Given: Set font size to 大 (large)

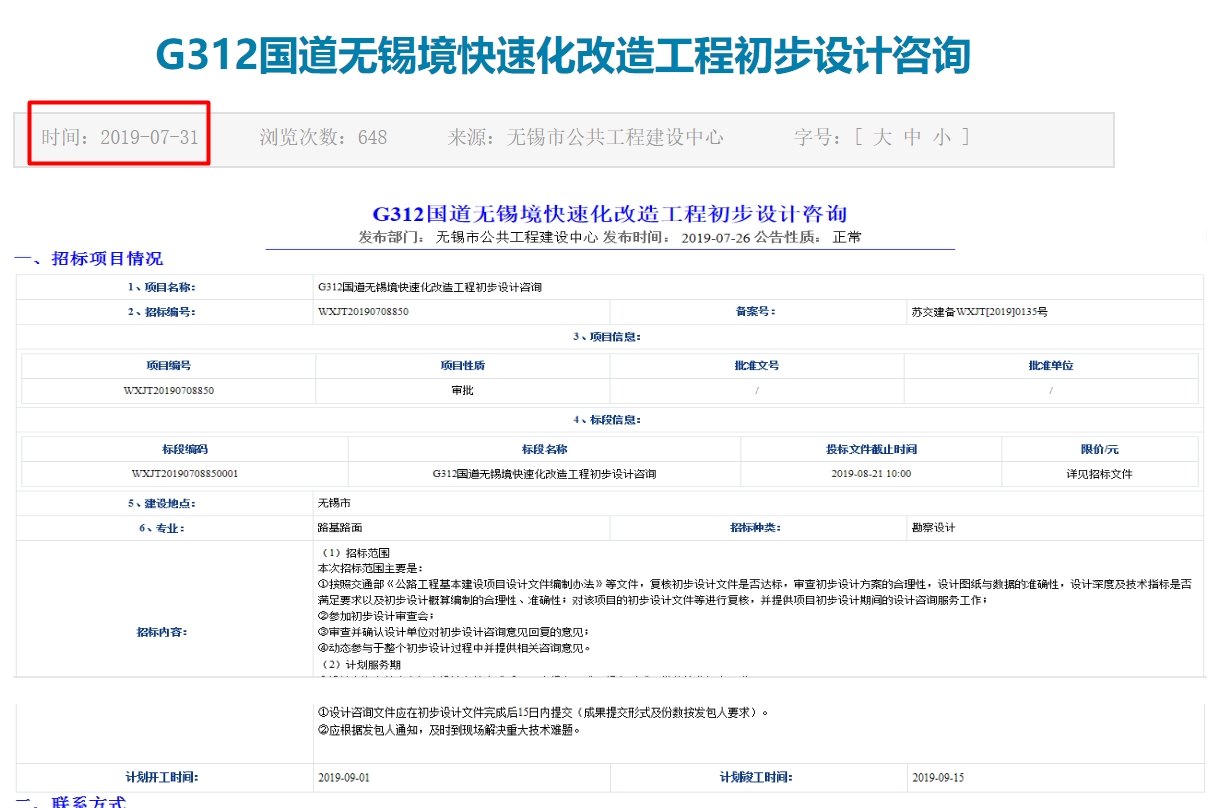Looking at the screenshot, I should (x=881, y=138).
